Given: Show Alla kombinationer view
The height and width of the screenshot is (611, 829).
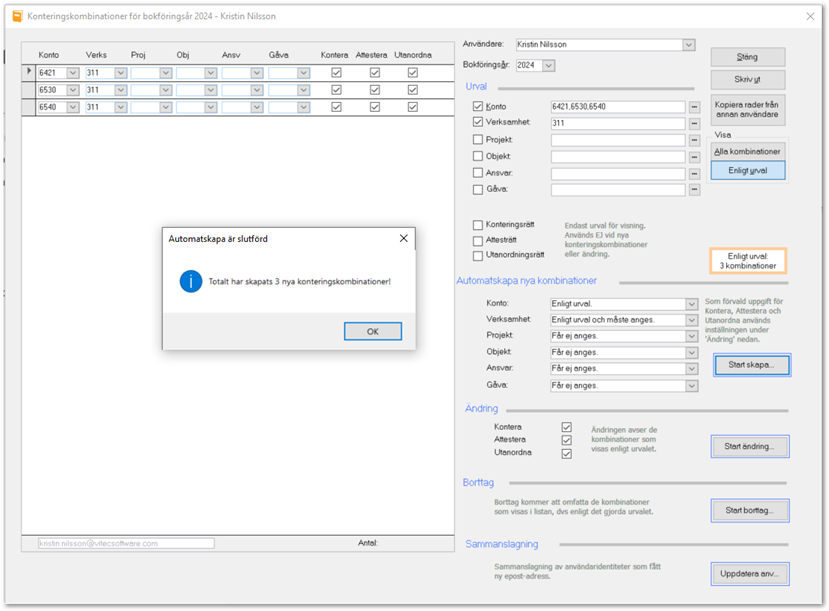Looking at the screenshot, I should point(749,151).
